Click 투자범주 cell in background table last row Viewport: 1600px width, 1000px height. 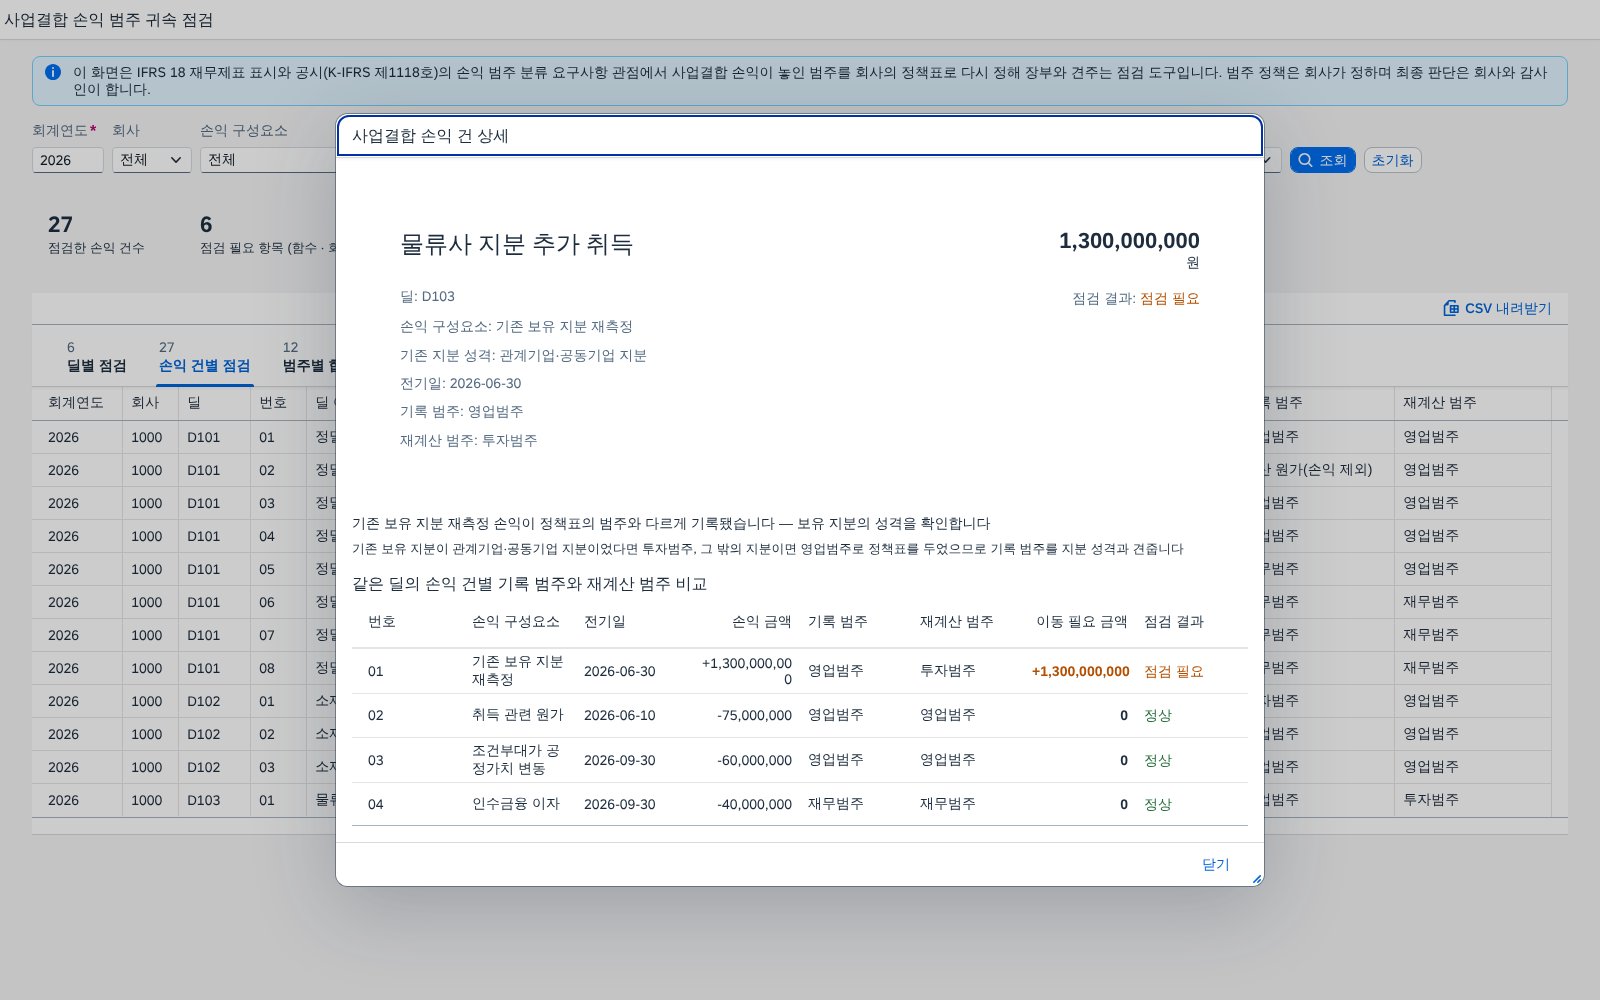pyautogui.click(x=1431, y=800)
